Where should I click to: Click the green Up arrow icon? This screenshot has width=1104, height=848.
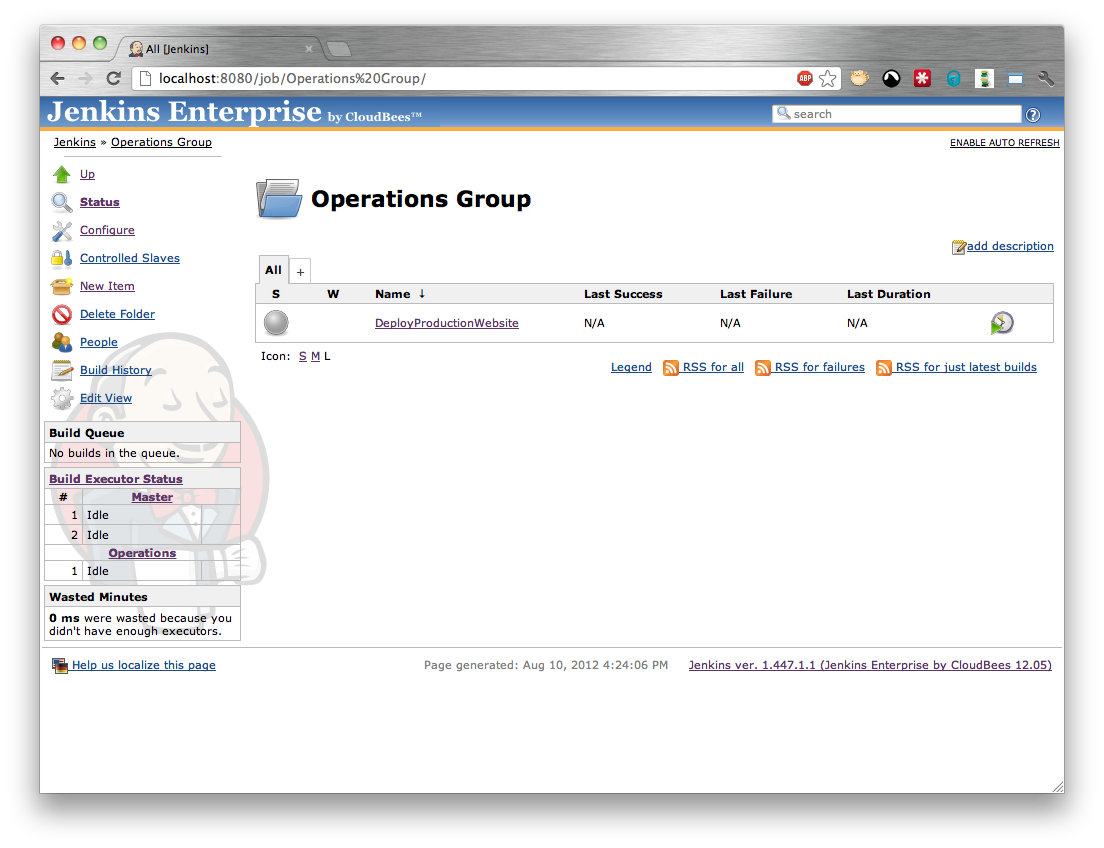coord(62,174)
